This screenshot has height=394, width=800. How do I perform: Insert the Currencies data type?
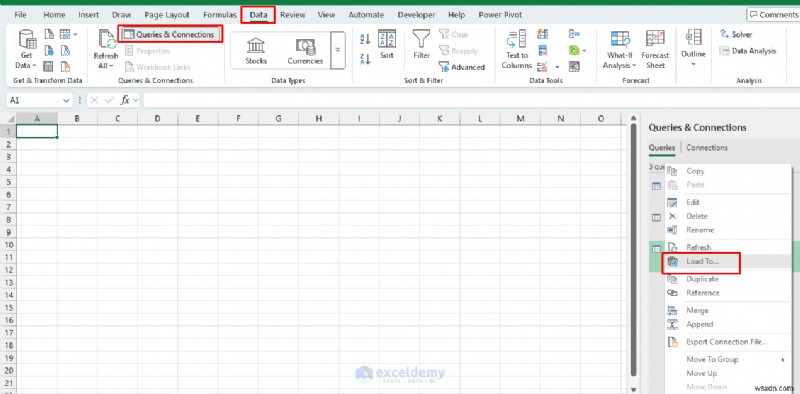[305, 51]
